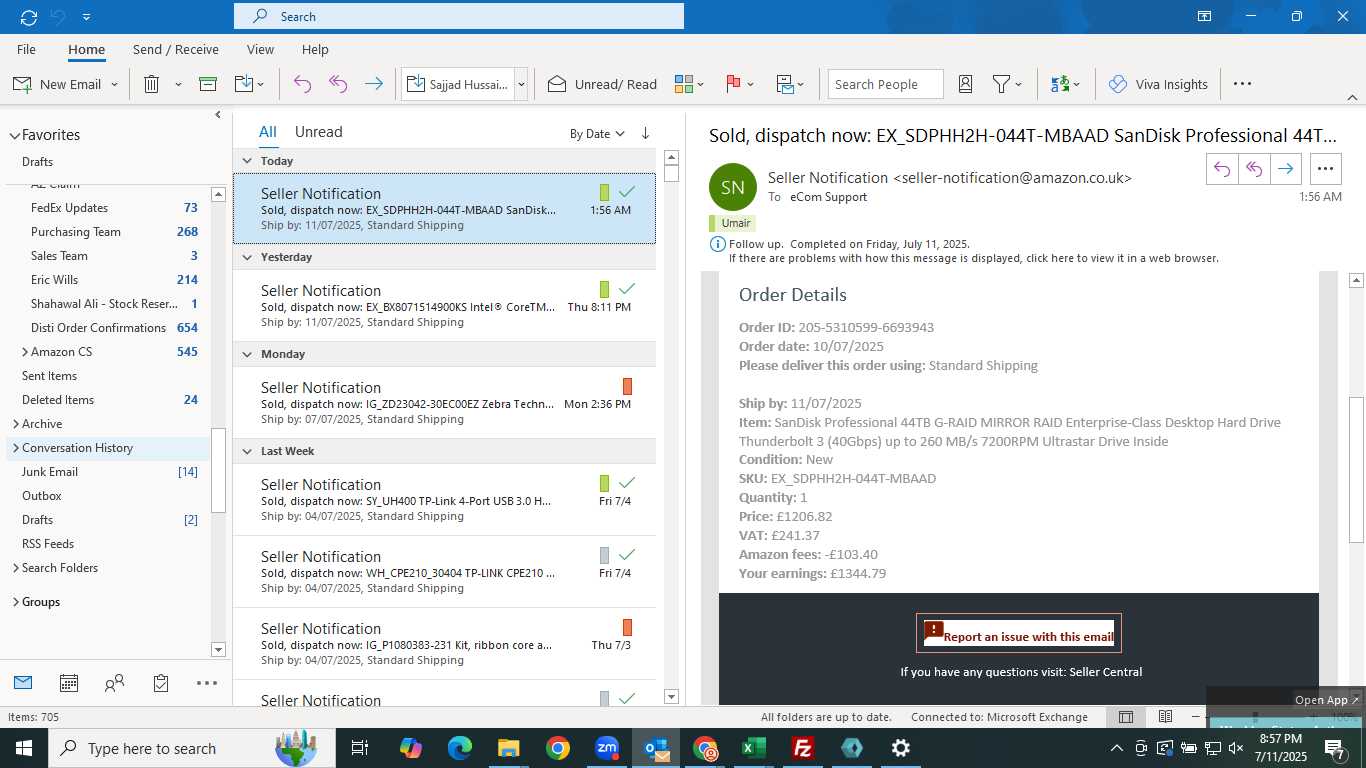Open the File menu
The image size is (1366, 768).
click(26, 49)
